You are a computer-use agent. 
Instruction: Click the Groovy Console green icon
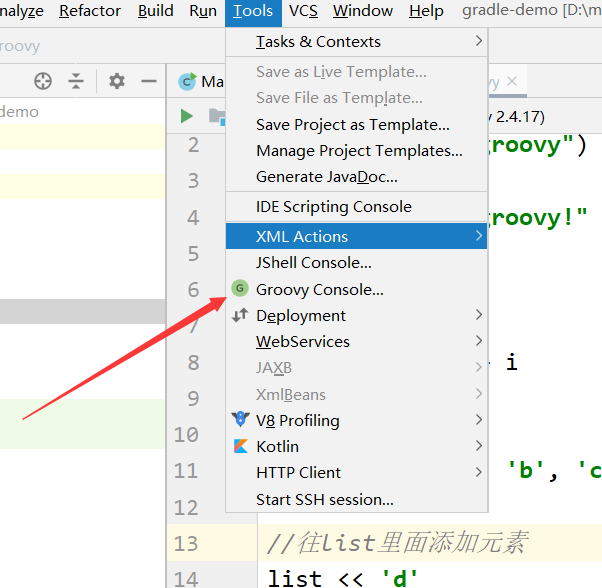(x=240, y=289)
